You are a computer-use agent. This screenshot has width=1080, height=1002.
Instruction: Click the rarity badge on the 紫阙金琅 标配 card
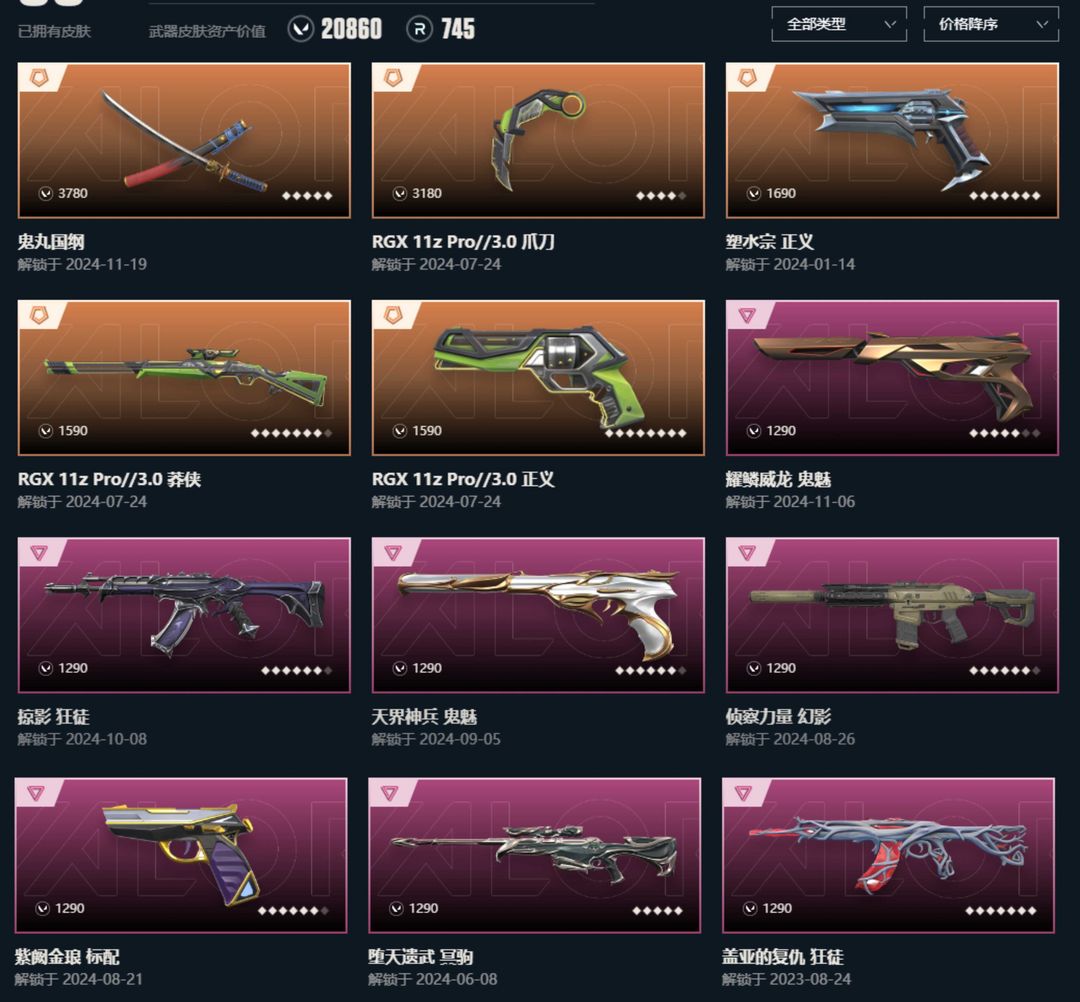[36, 793]
